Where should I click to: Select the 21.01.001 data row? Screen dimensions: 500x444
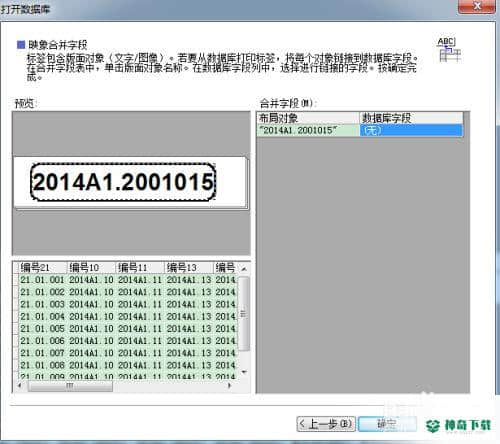click(x=127, y=280)
